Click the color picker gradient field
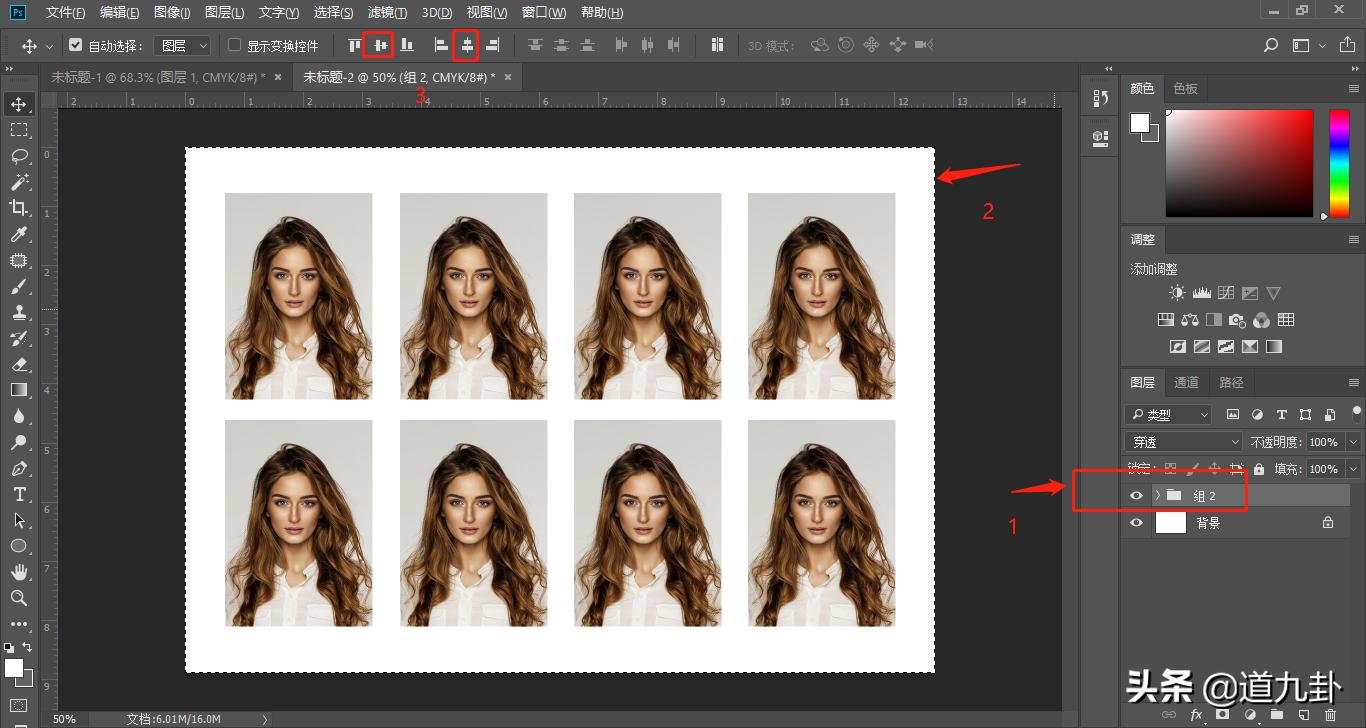This screenshot has height=728, width=1366. point(1239,163)
